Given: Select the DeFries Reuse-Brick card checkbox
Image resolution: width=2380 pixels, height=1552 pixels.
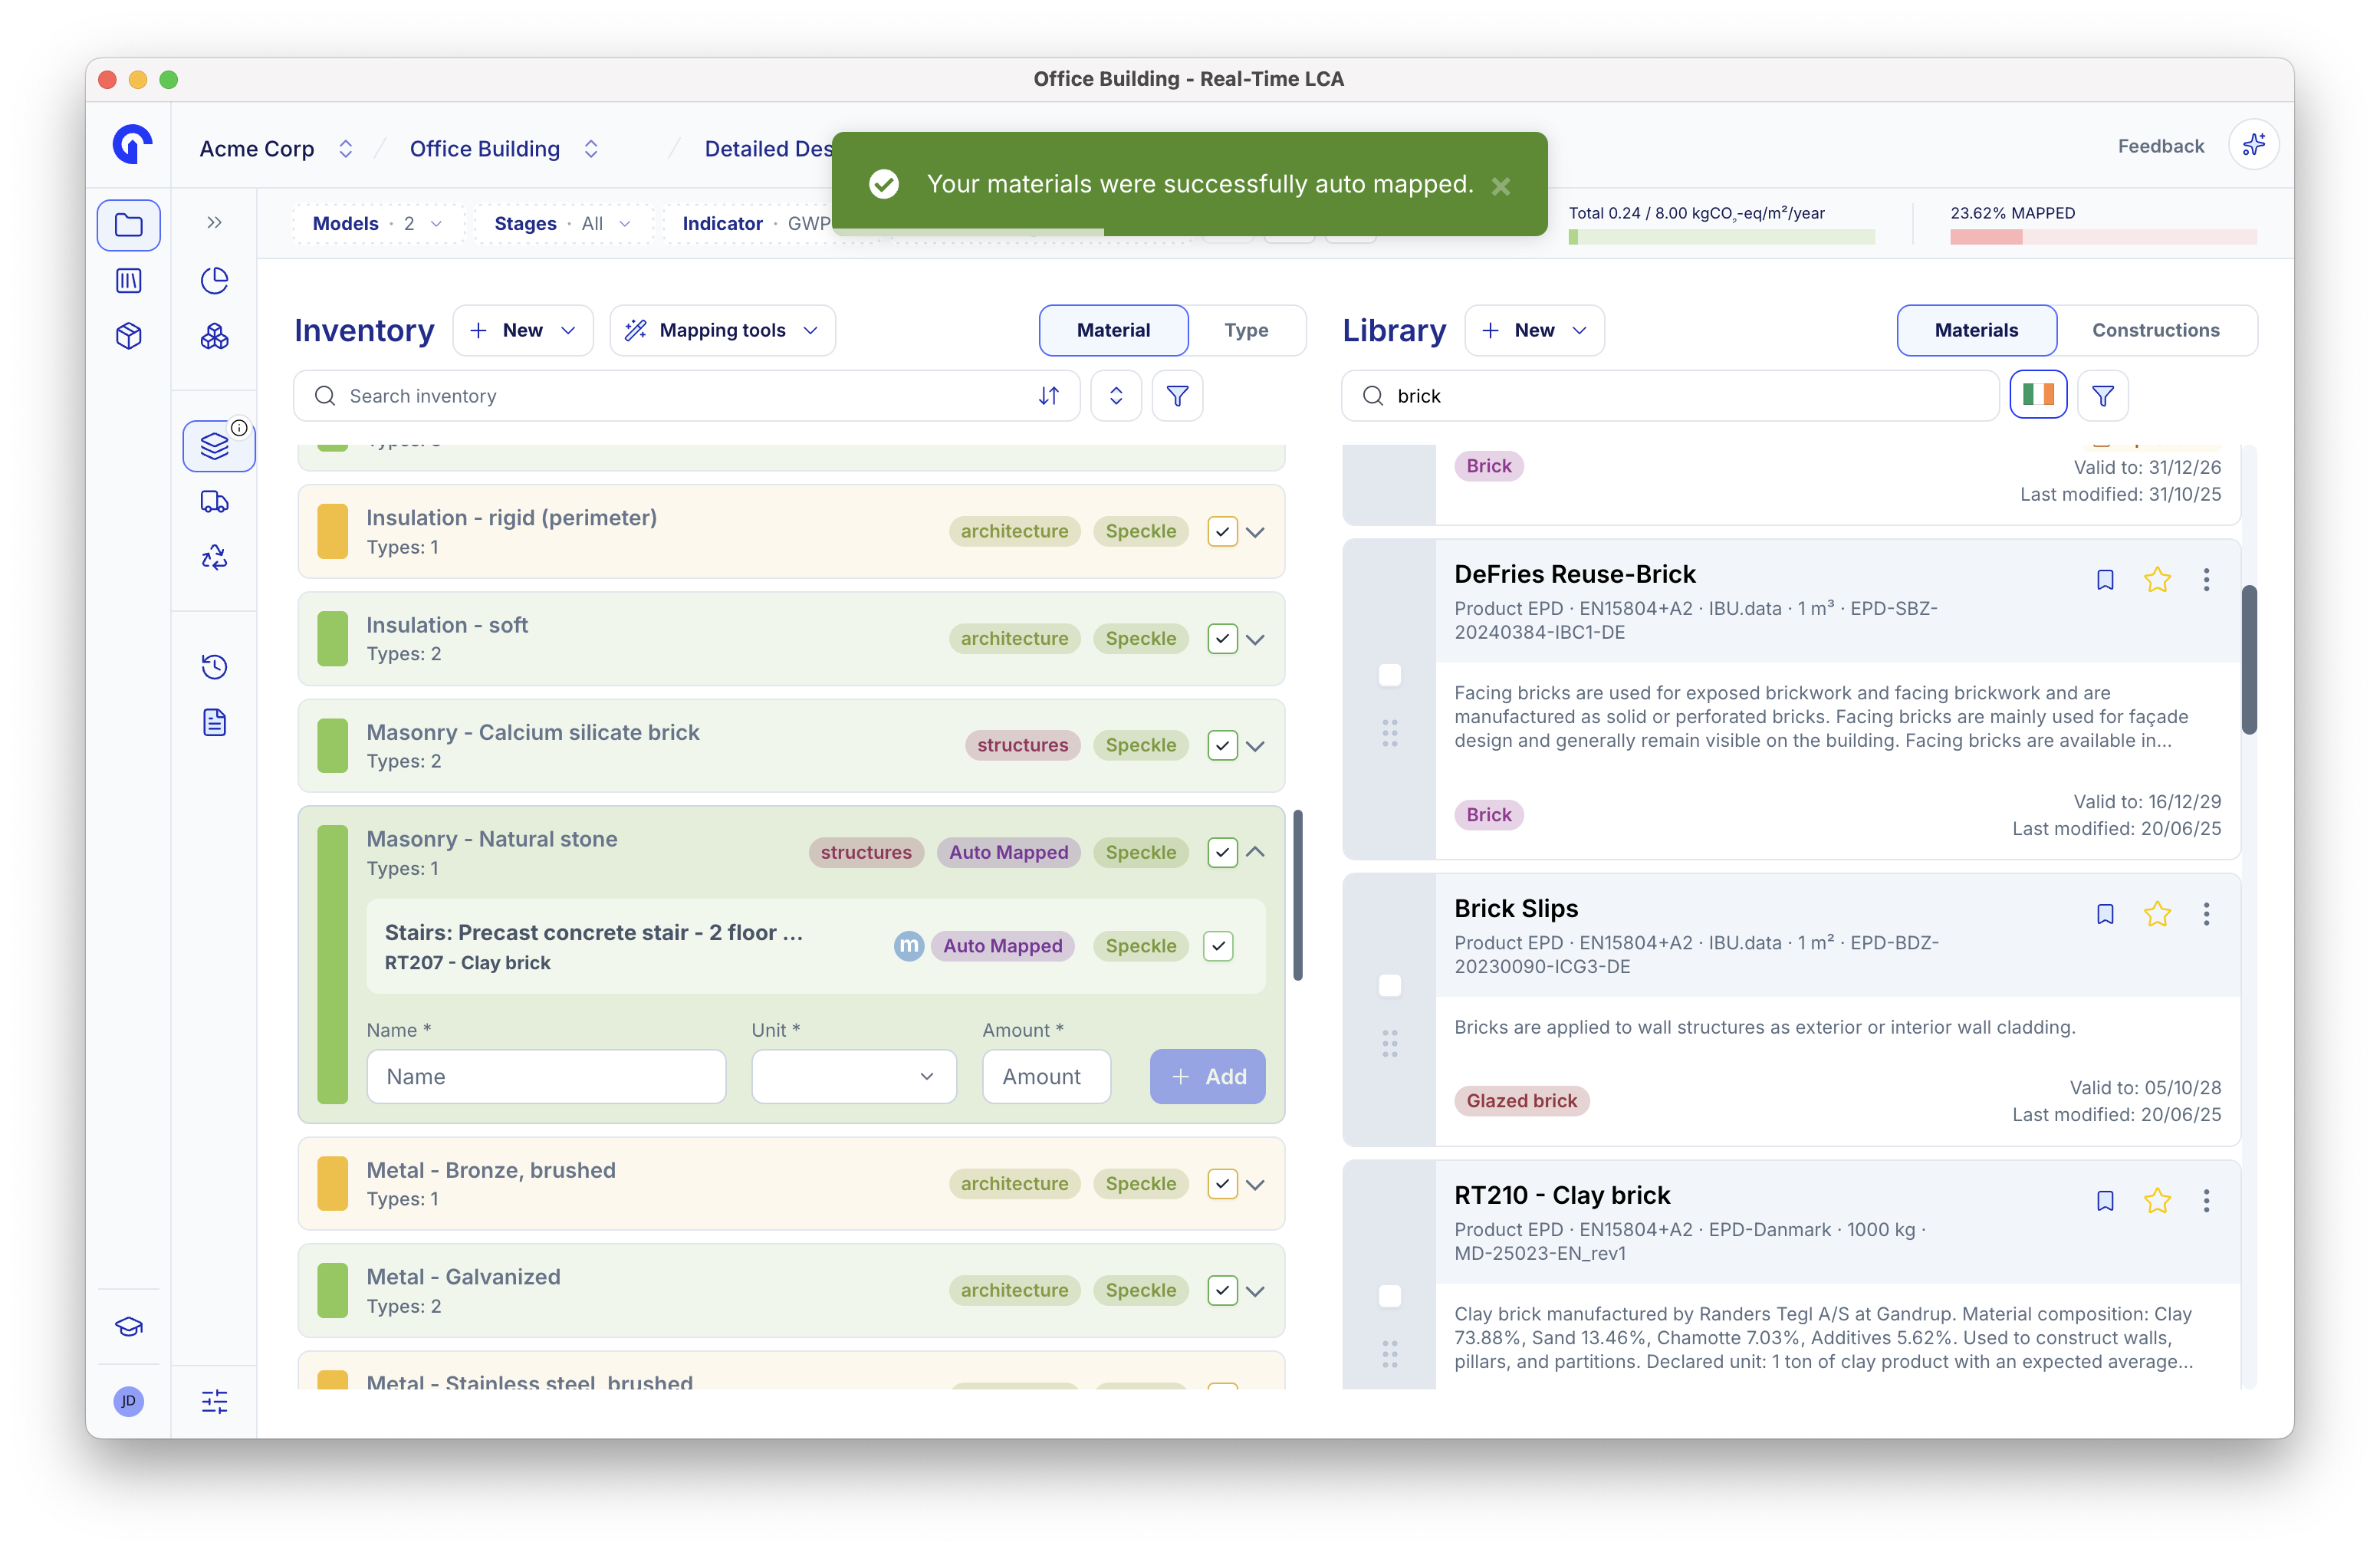Looking at the screenshot, I should [1390, 675].
